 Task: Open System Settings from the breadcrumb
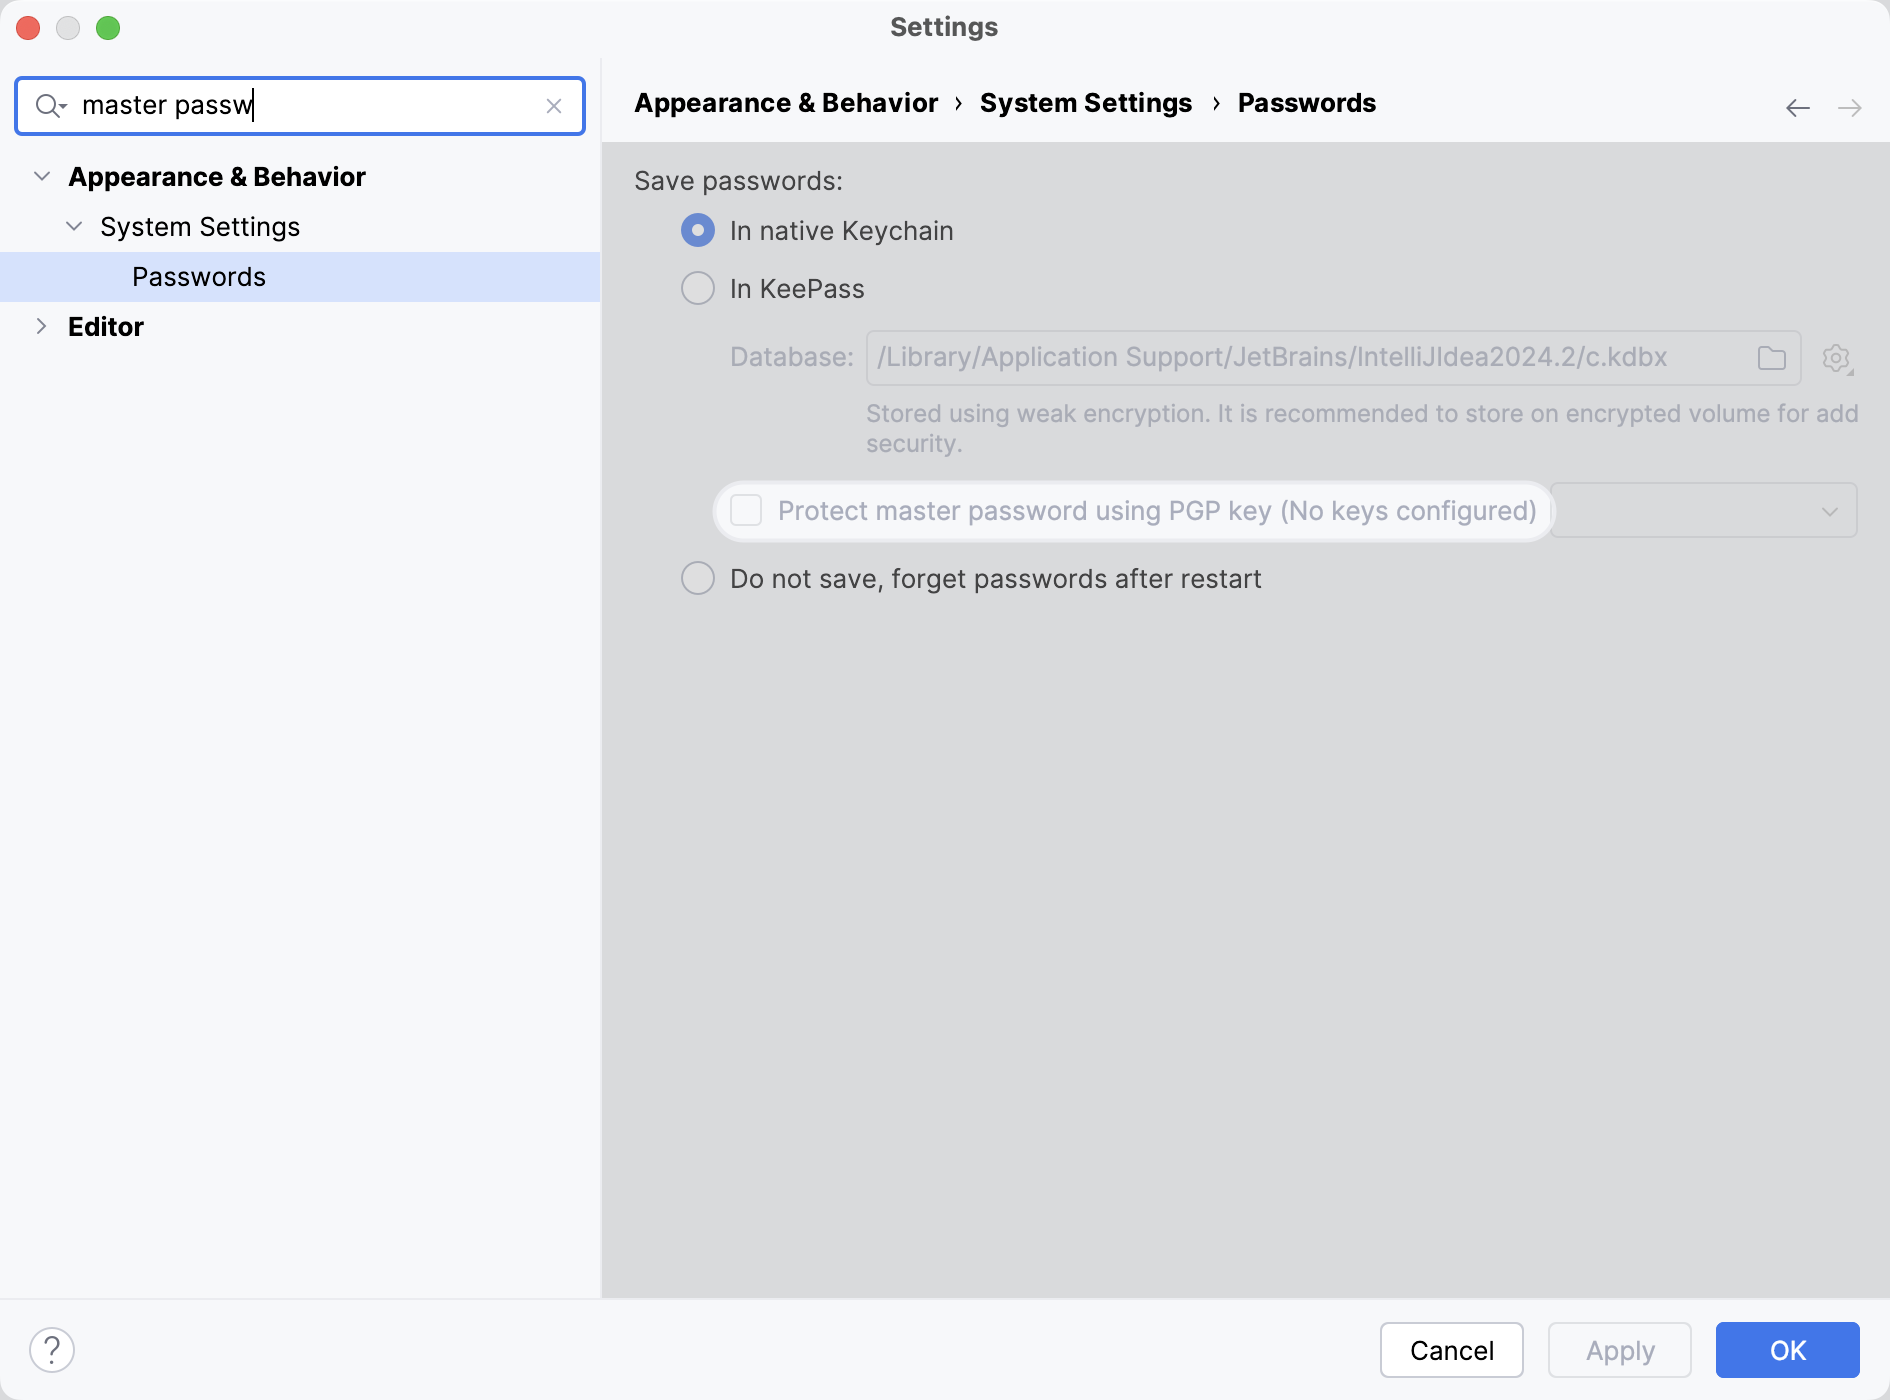(x=1086, y=102)
